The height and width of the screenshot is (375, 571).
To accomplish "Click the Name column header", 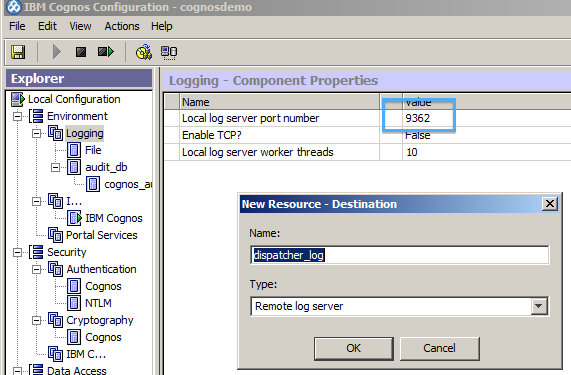I will (x=279, y=102).
